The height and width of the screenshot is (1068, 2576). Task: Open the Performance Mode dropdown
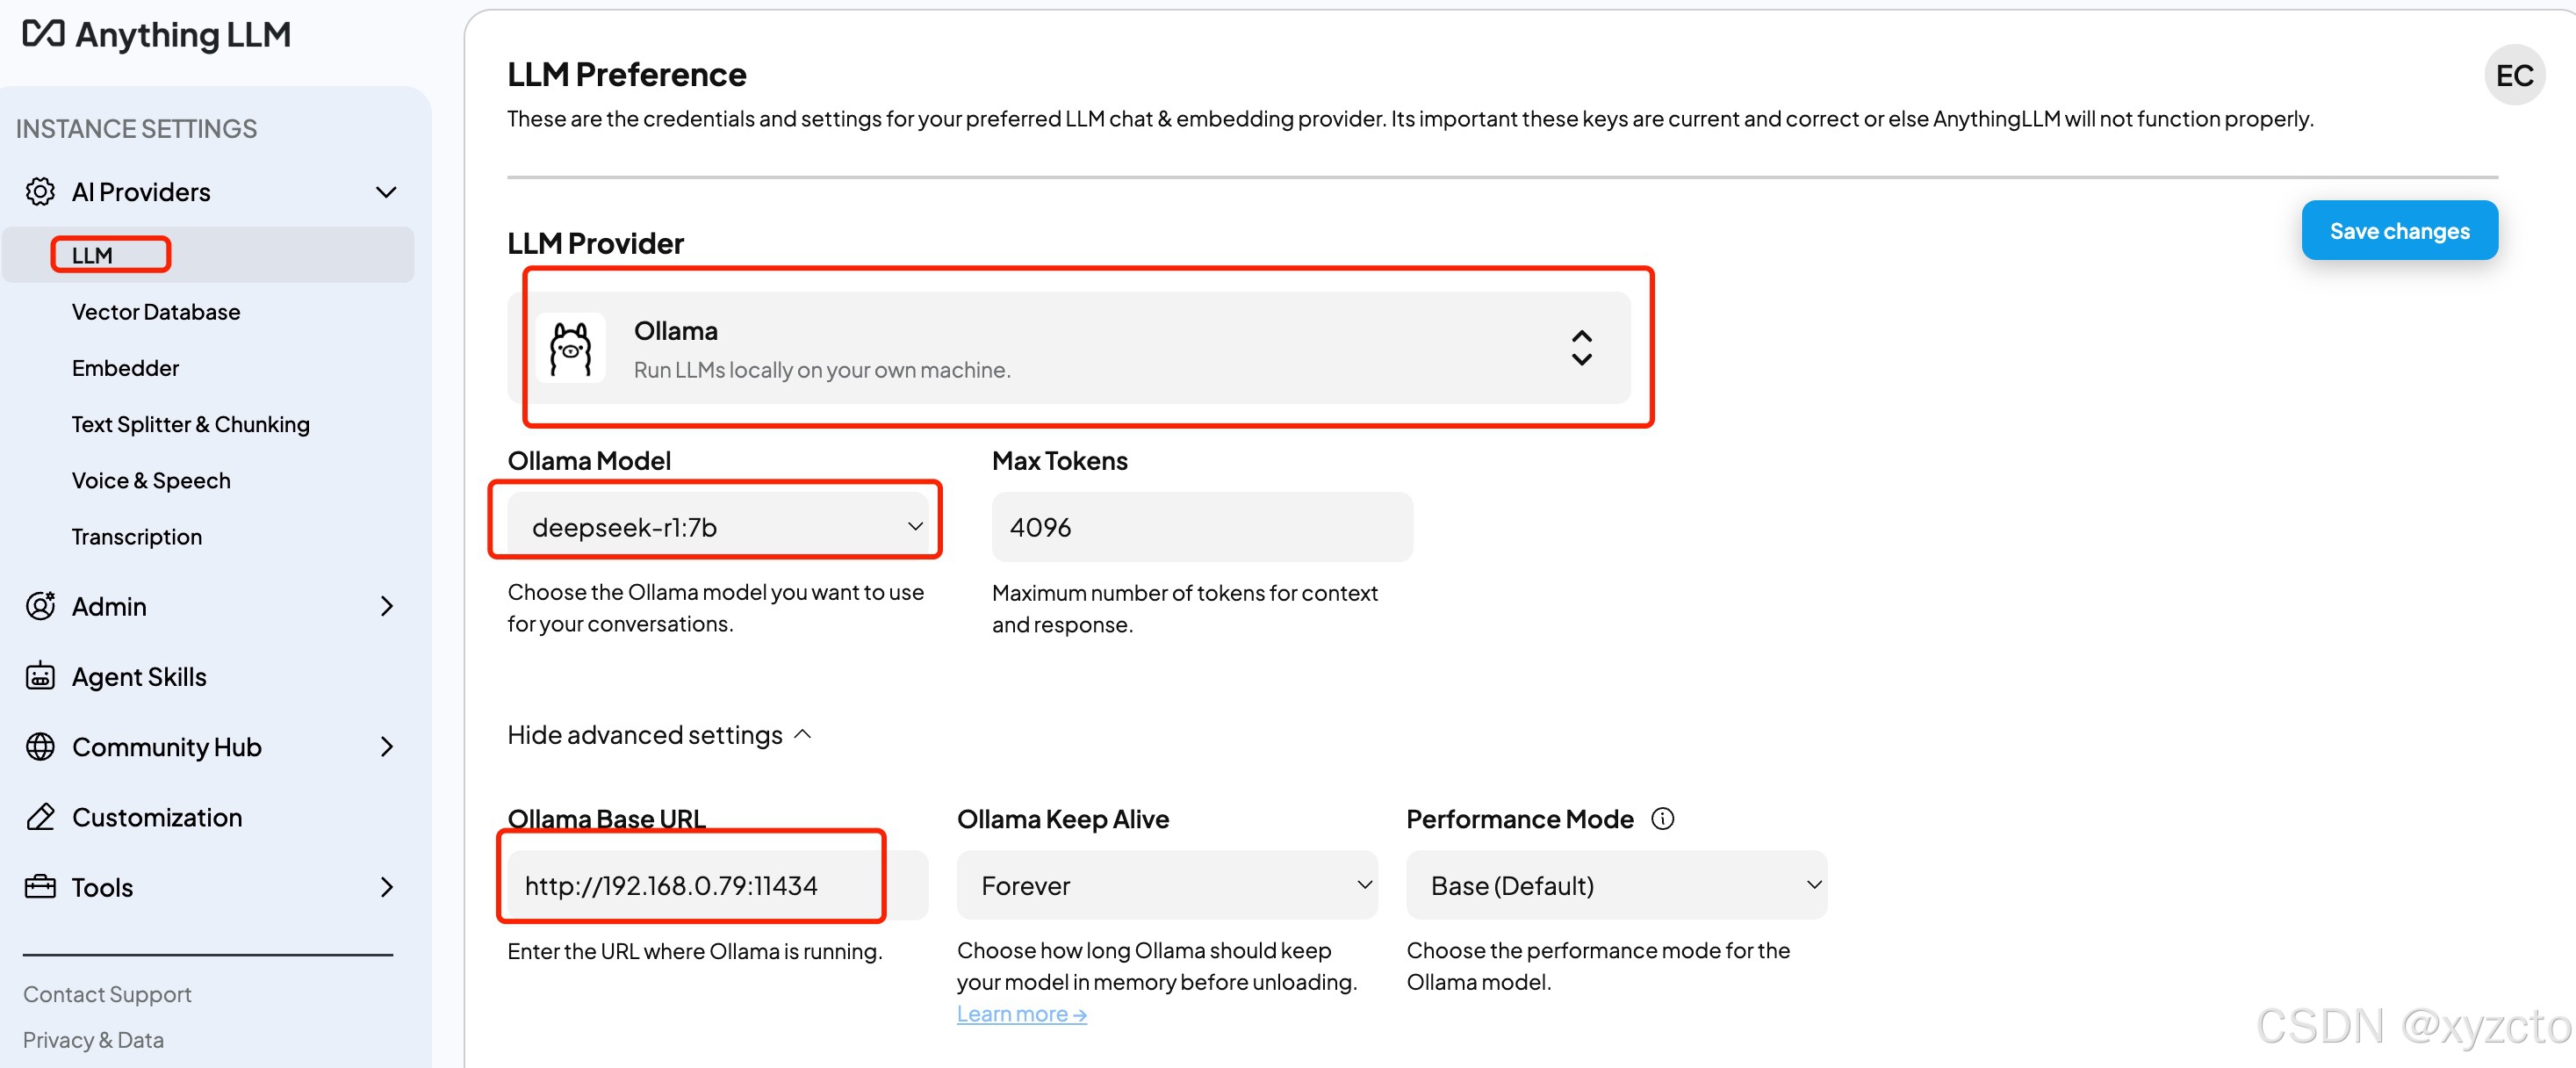pyautogui.click(x=1615, y=885)
